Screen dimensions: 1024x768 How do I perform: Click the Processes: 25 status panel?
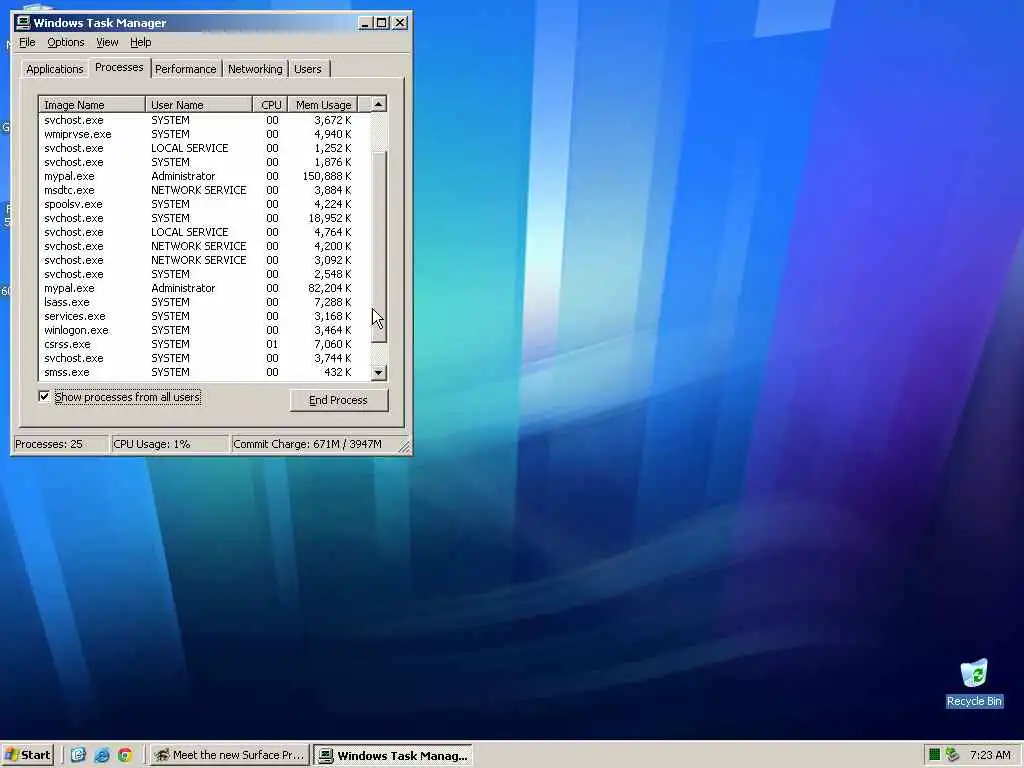tap(61, 444)
